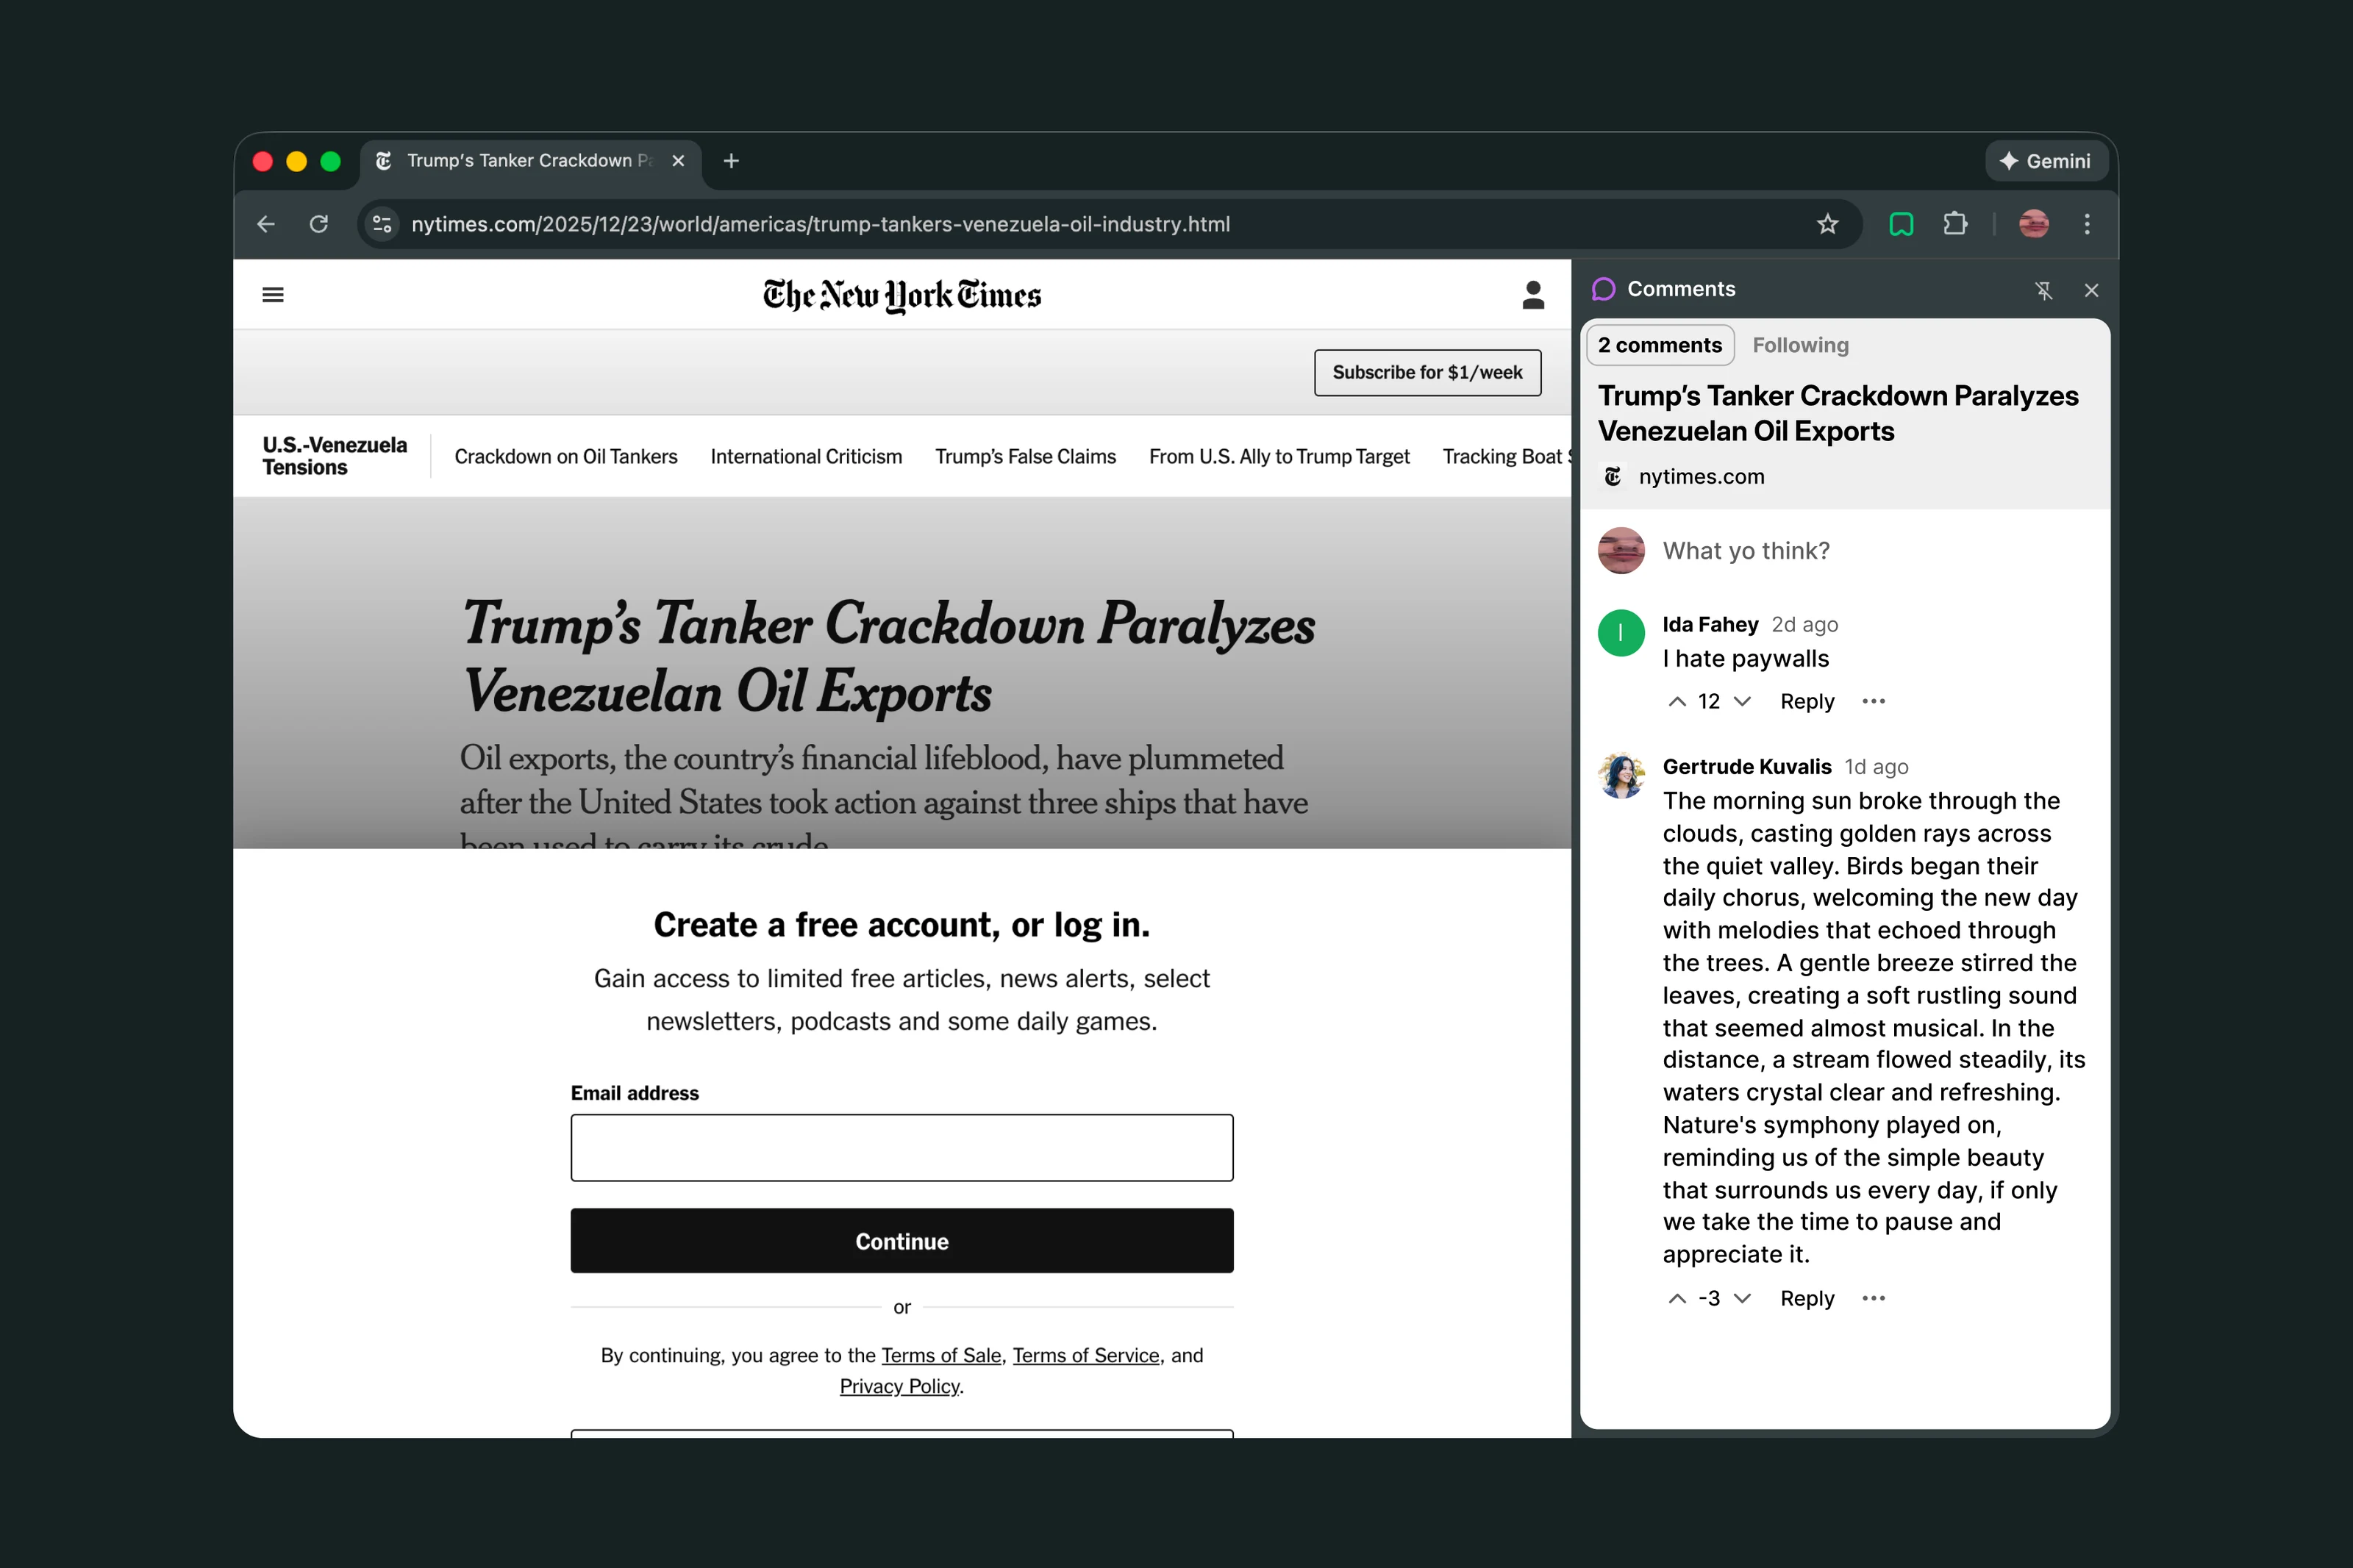Screen dimensions: 2353x1568
Task: Click Gertrude Kuvalis's name
Action: (x=1746, y=767)
